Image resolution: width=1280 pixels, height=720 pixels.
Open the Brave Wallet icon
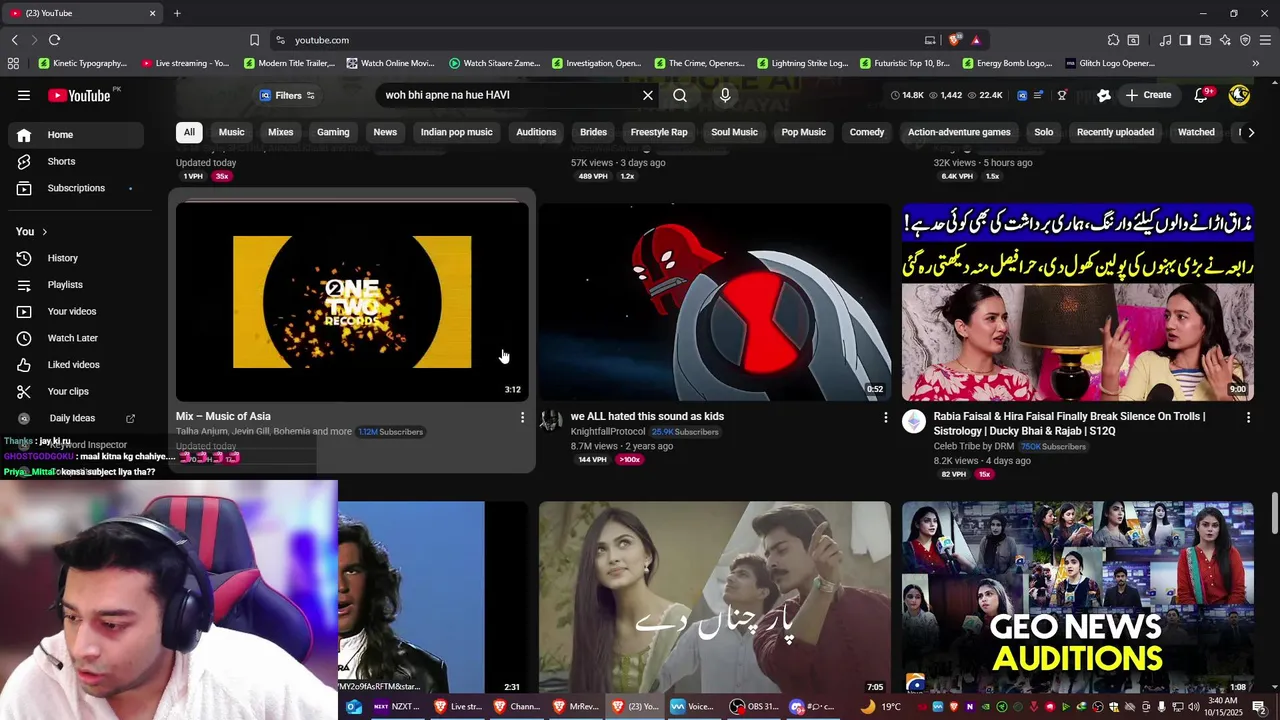point(1205,40)
